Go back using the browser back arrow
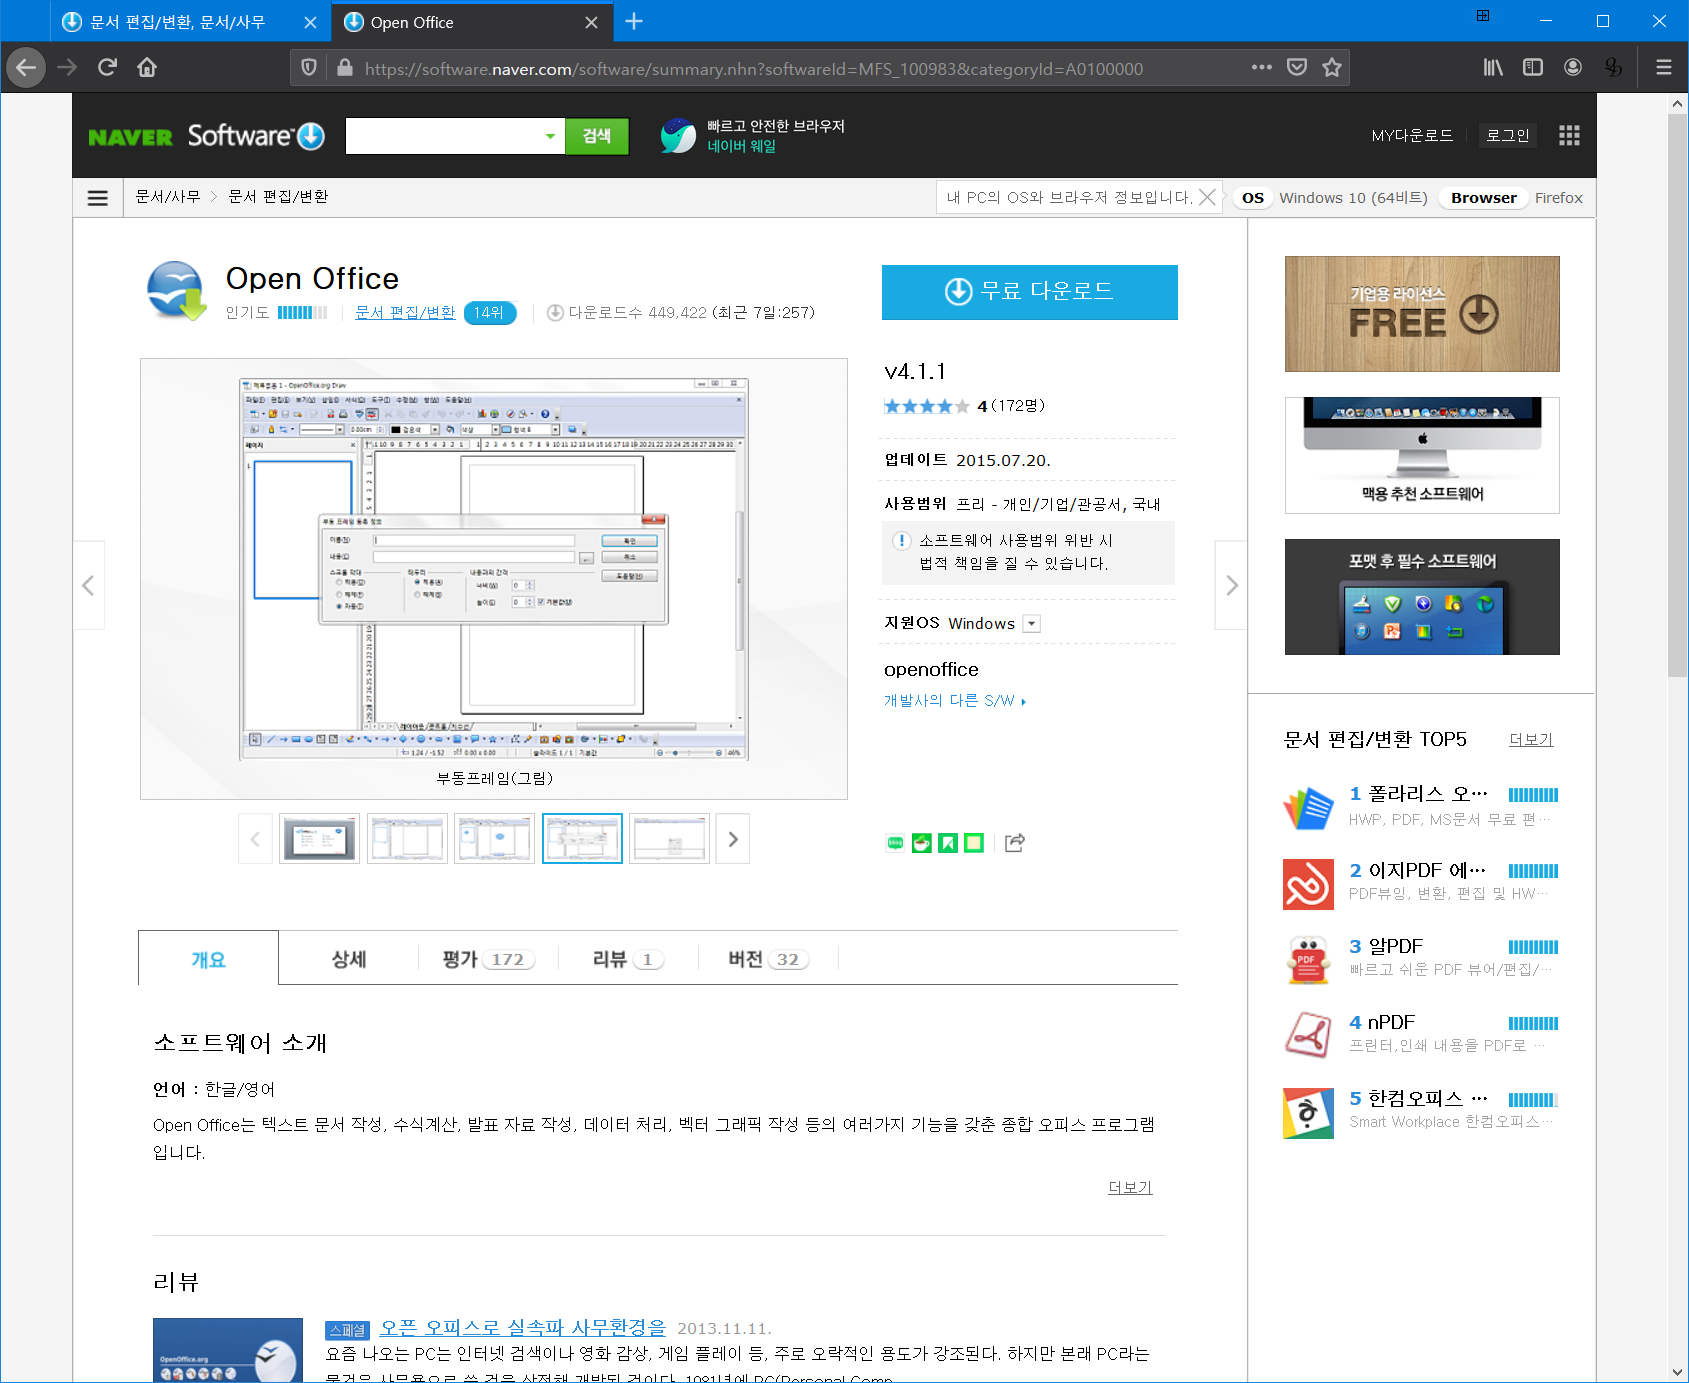Viewport: 1689px width, 1383px height. point(26,68)
